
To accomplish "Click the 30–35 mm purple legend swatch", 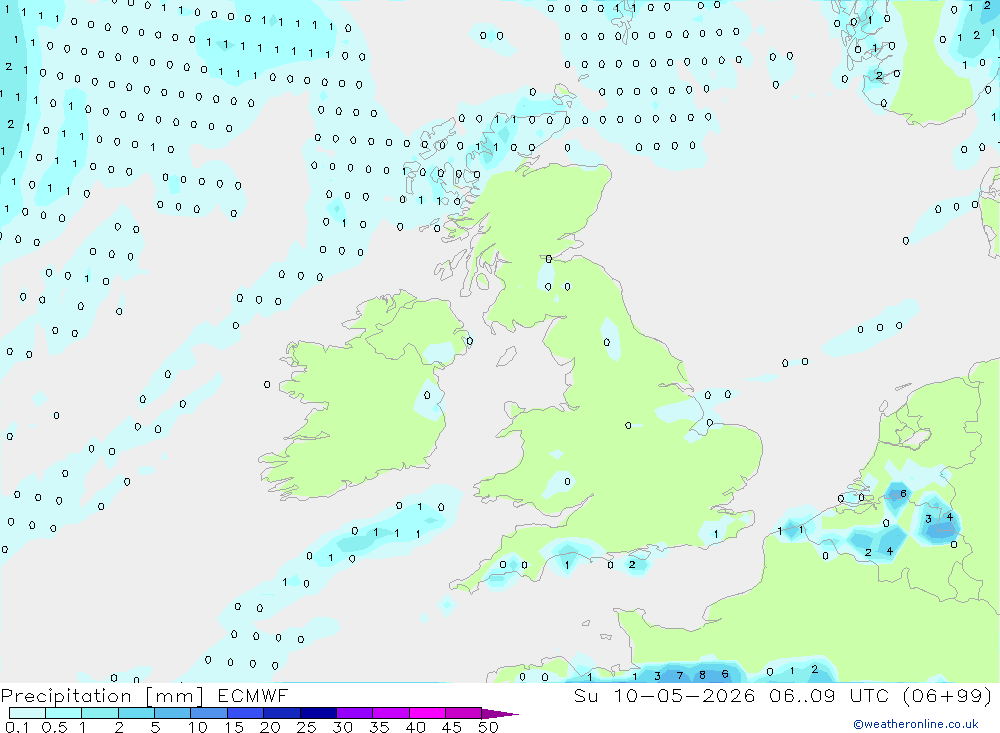I will coord(355,713).
